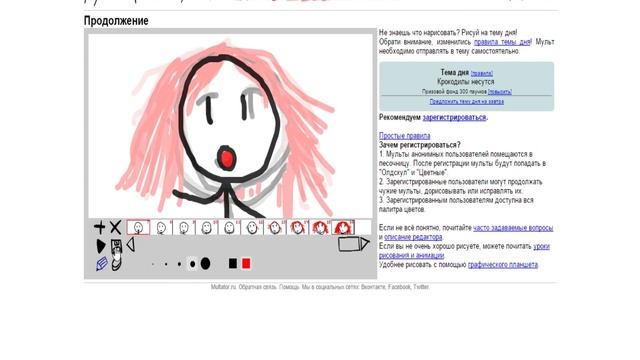
Task: Open the eighth frame thumbnail
Action: click(x=298, y=227)
